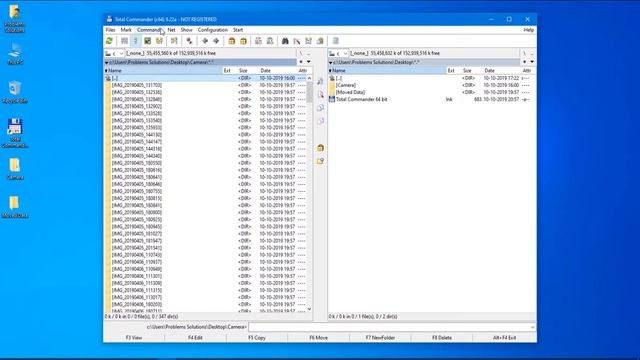Open new FTP connection toolbar icon
The height and width of the screenshot is (360, 640).
coord(270,41)
